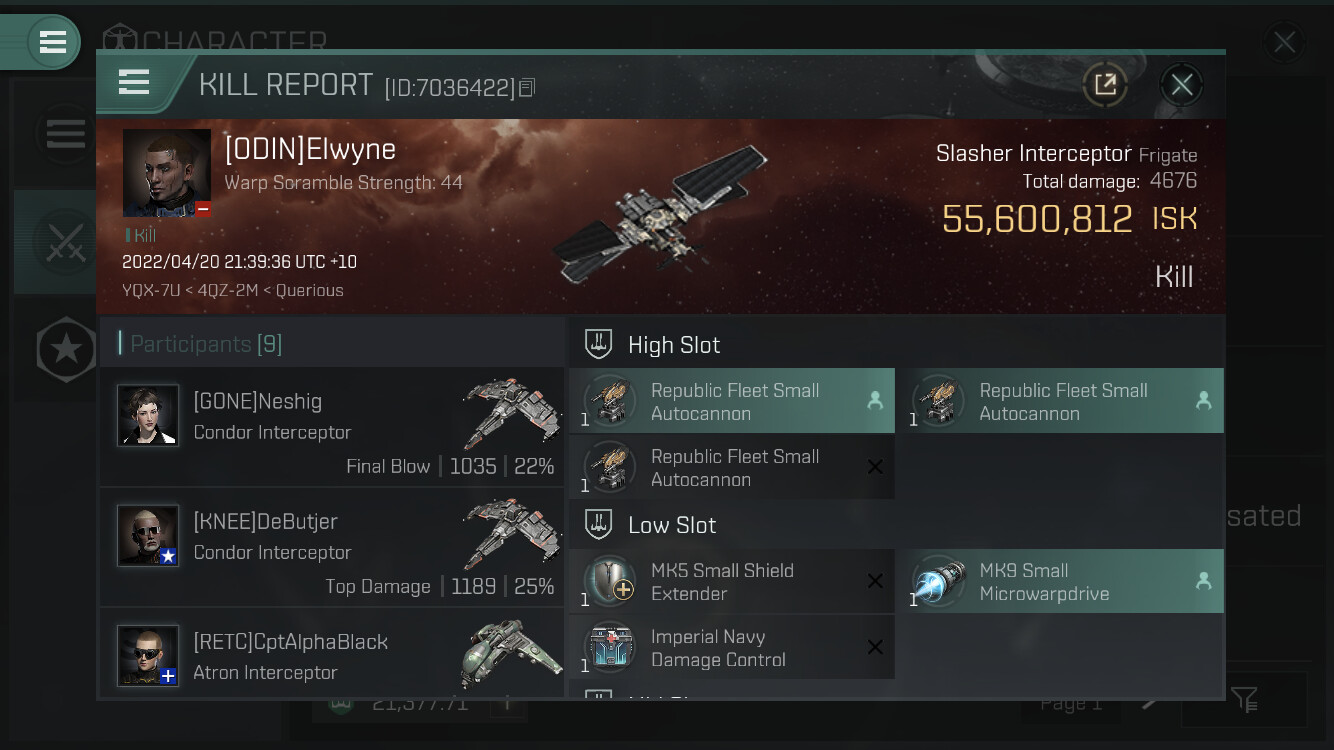Image resolution: width=1334 pixels, height=750 pixels.
Task: Select the MK5 Small Shield Extender item
Action: pos(732,582)
